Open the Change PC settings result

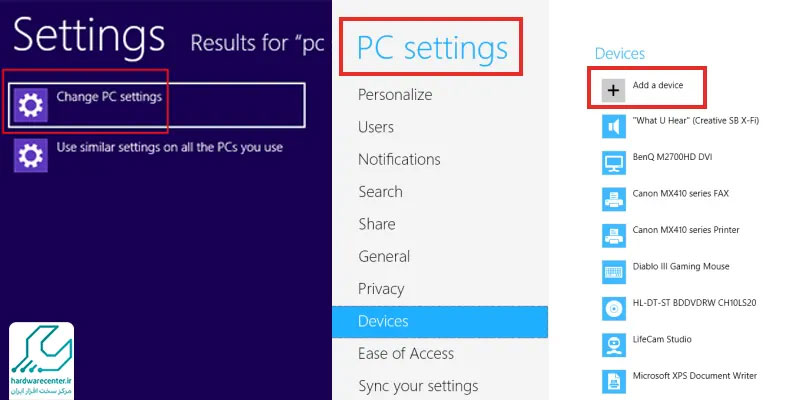pos(158,105)
